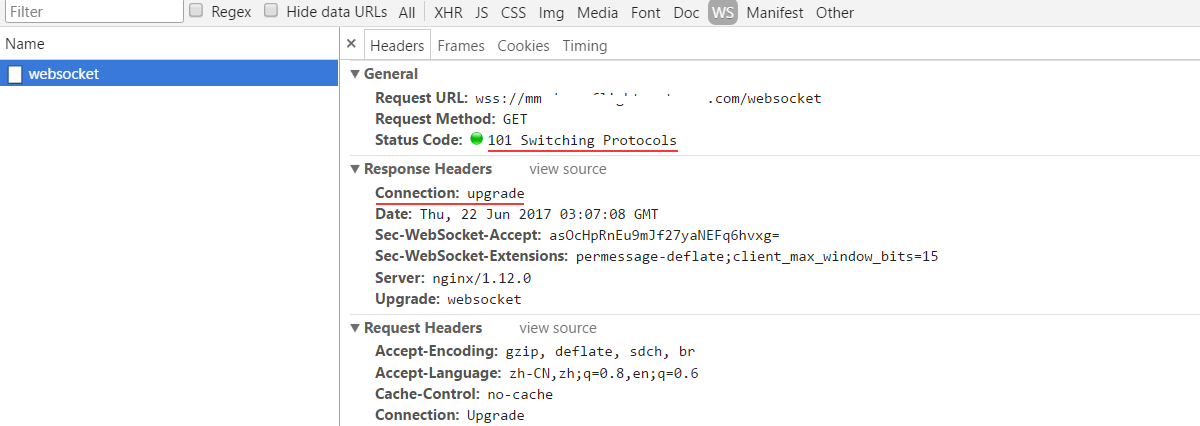Open the Cookies tab
Viewport: 1200px width, 426px height.
[x=523, y=45]
